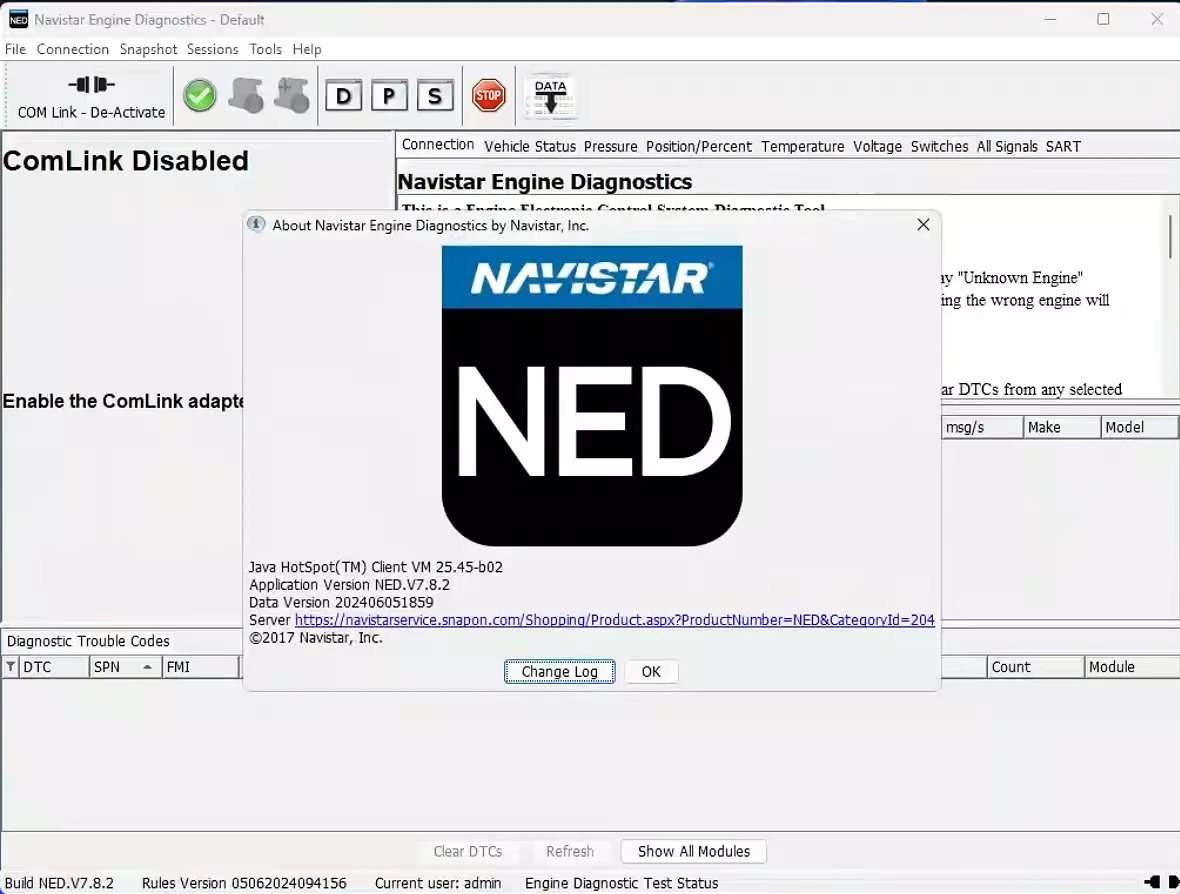Click the green checkmark status icon

point(199,95)
